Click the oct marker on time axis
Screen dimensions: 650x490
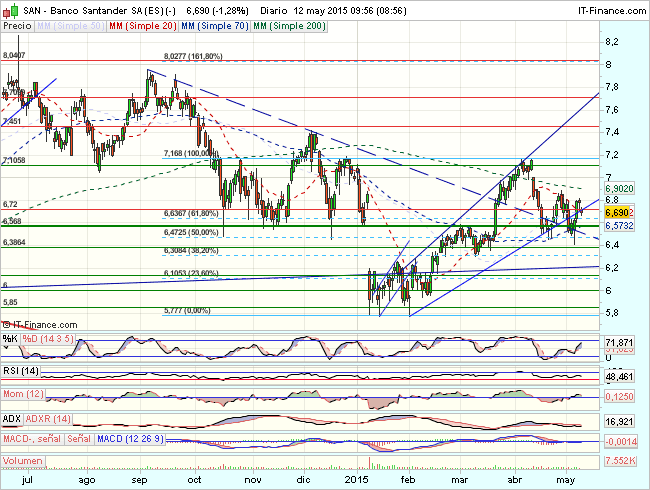click(x=194, y=480)
